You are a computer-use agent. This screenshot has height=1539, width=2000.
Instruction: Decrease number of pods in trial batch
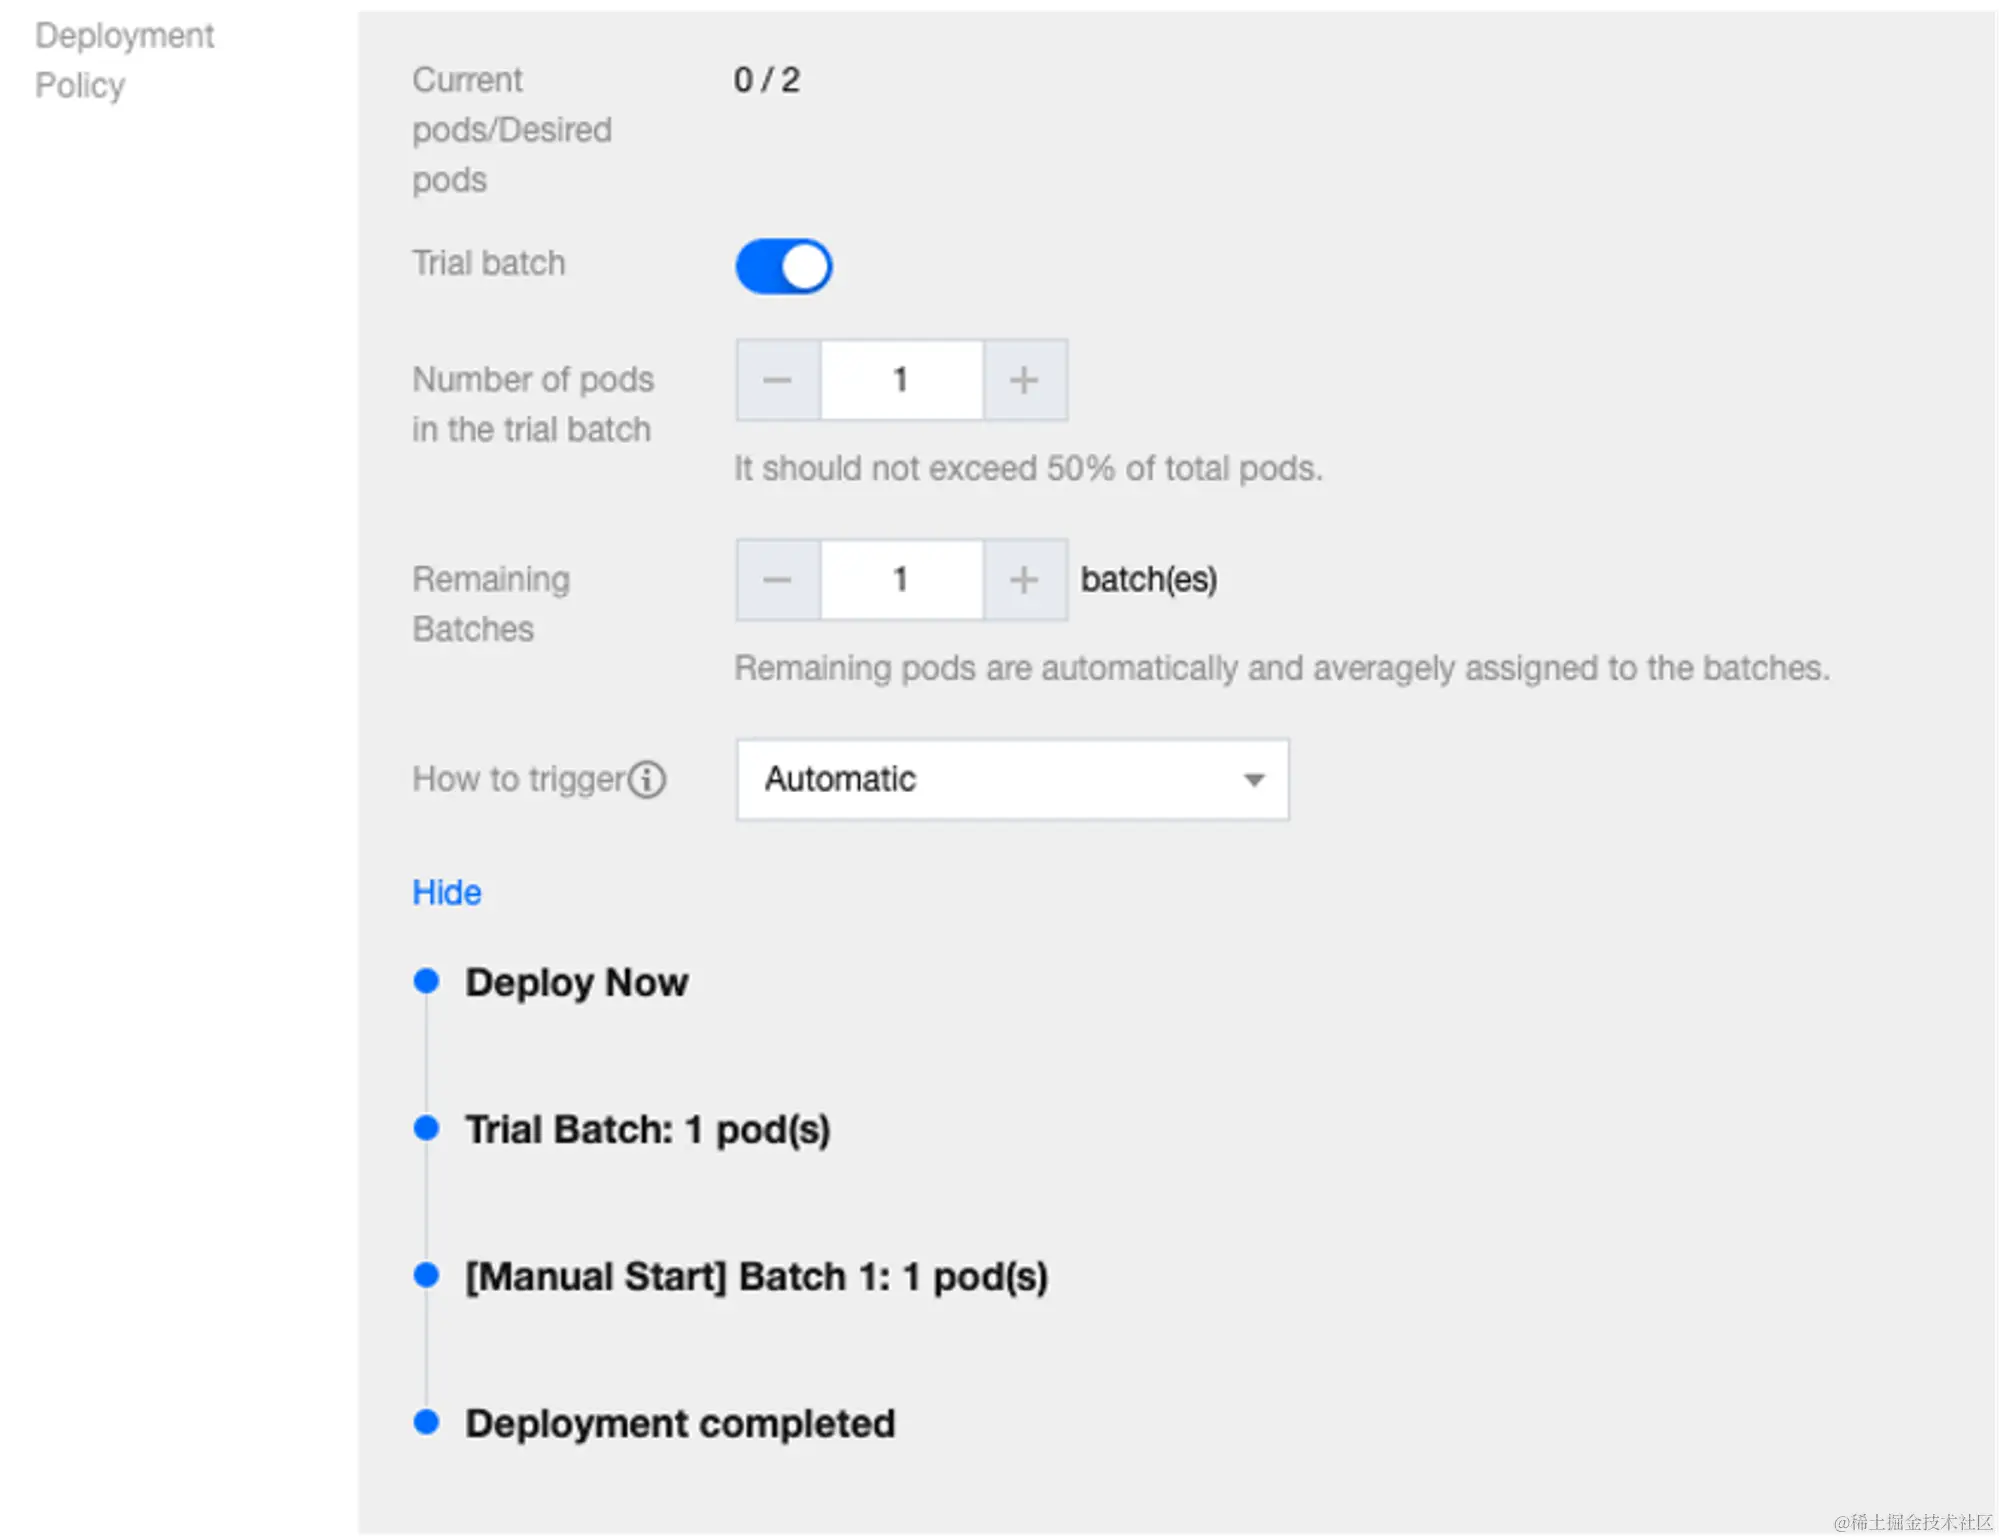(x=778, y=380)
